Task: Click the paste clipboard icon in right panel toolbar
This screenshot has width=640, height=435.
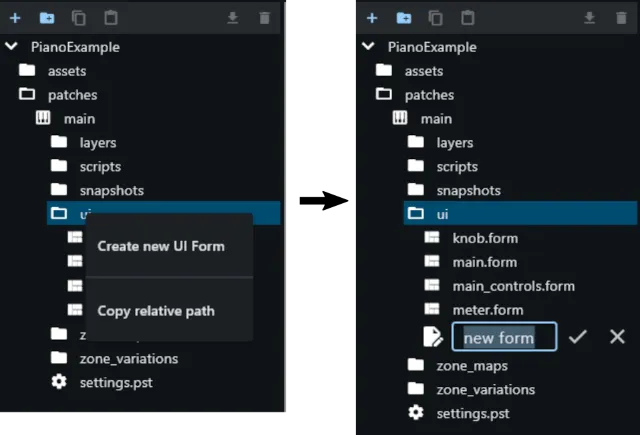Action: (x=467, y=18)
